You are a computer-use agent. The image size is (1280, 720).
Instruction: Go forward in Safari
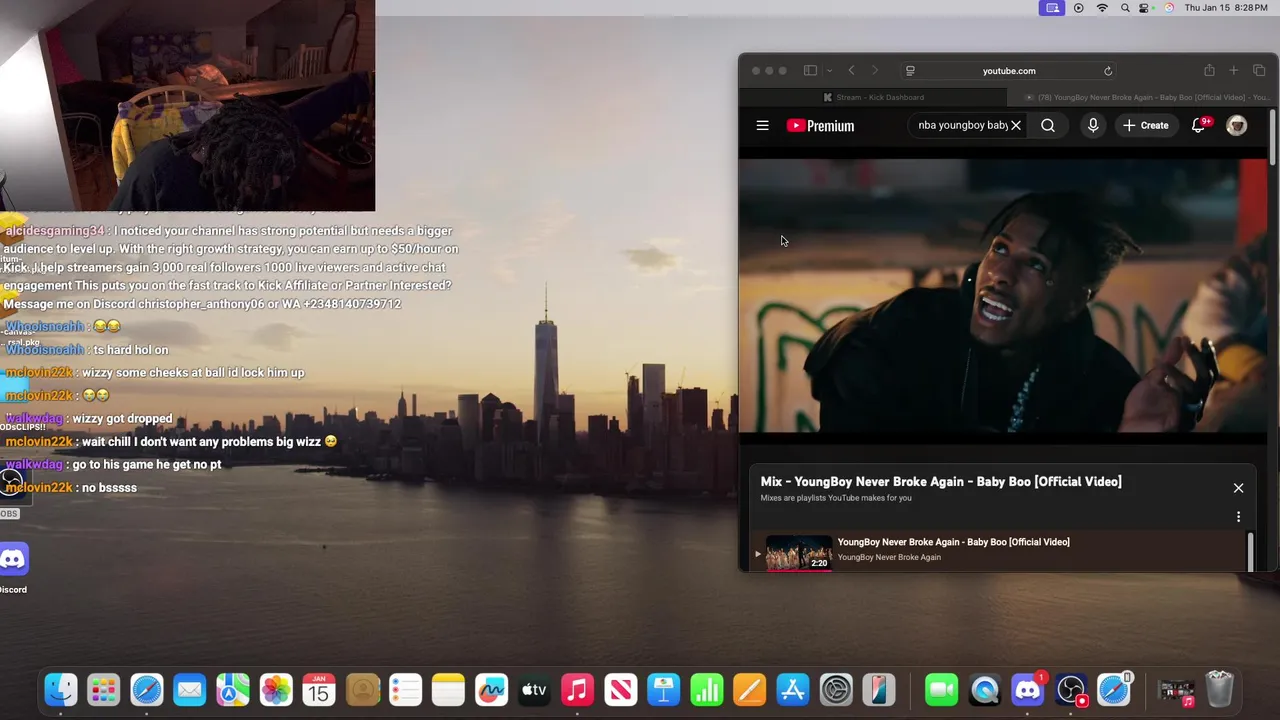click(875, 71)
